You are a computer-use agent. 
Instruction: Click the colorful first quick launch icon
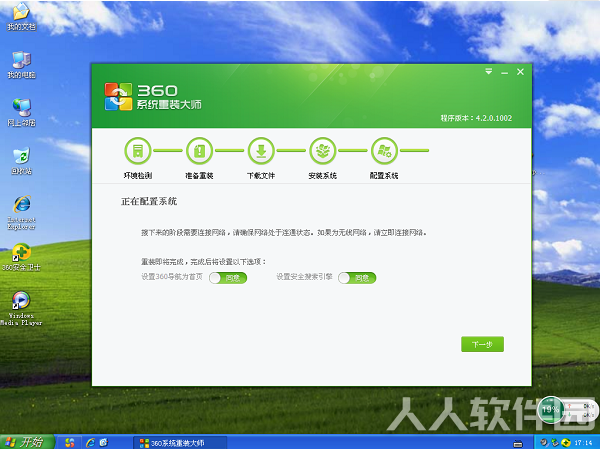coord(70,443)
